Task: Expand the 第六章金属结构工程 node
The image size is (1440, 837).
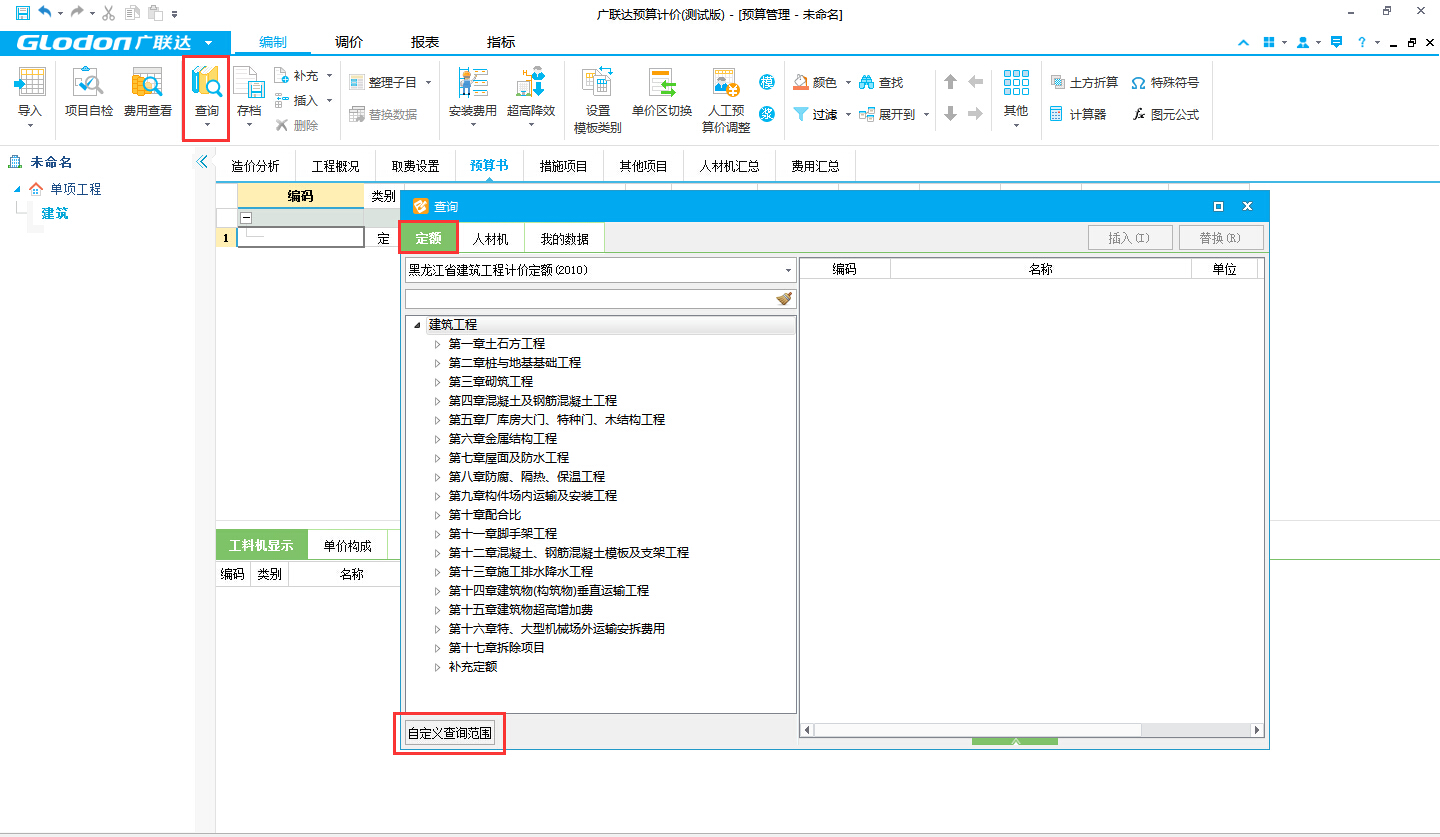Action: 437,439
